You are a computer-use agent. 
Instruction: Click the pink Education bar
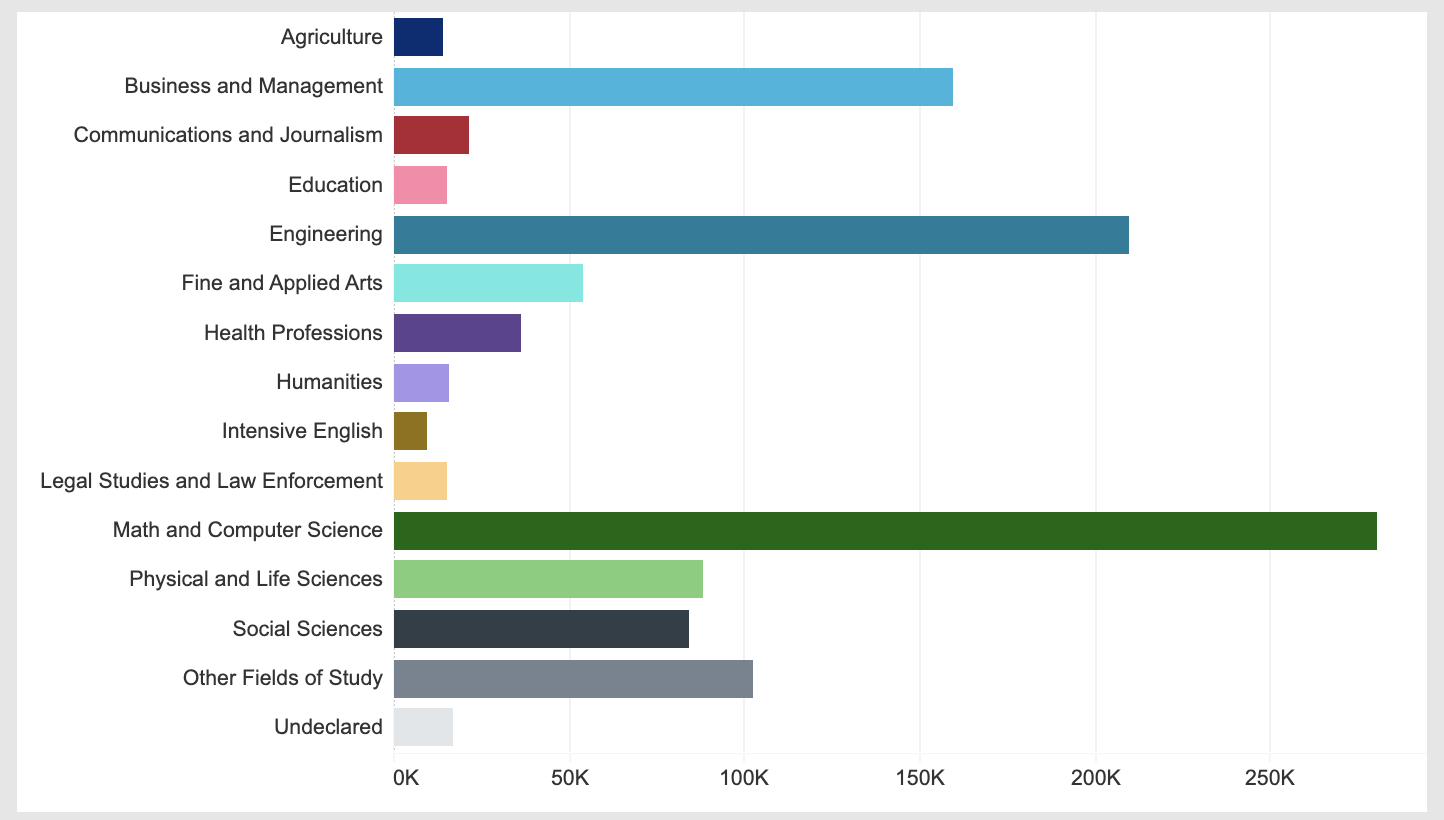[x=419, y=186]
